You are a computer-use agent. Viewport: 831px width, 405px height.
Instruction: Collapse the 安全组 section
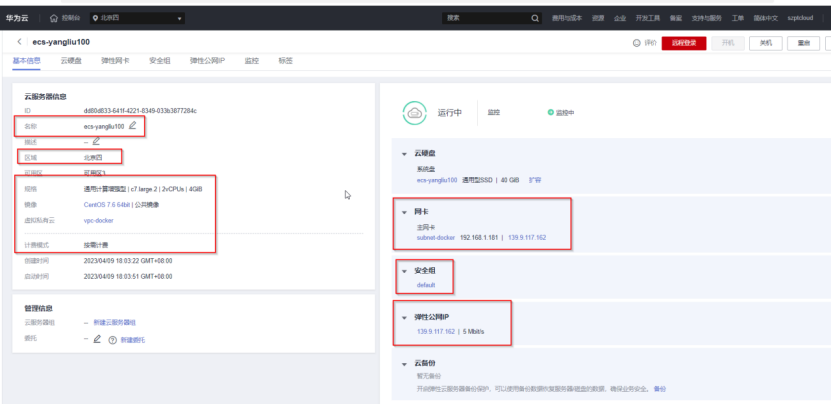coord(404,271)
